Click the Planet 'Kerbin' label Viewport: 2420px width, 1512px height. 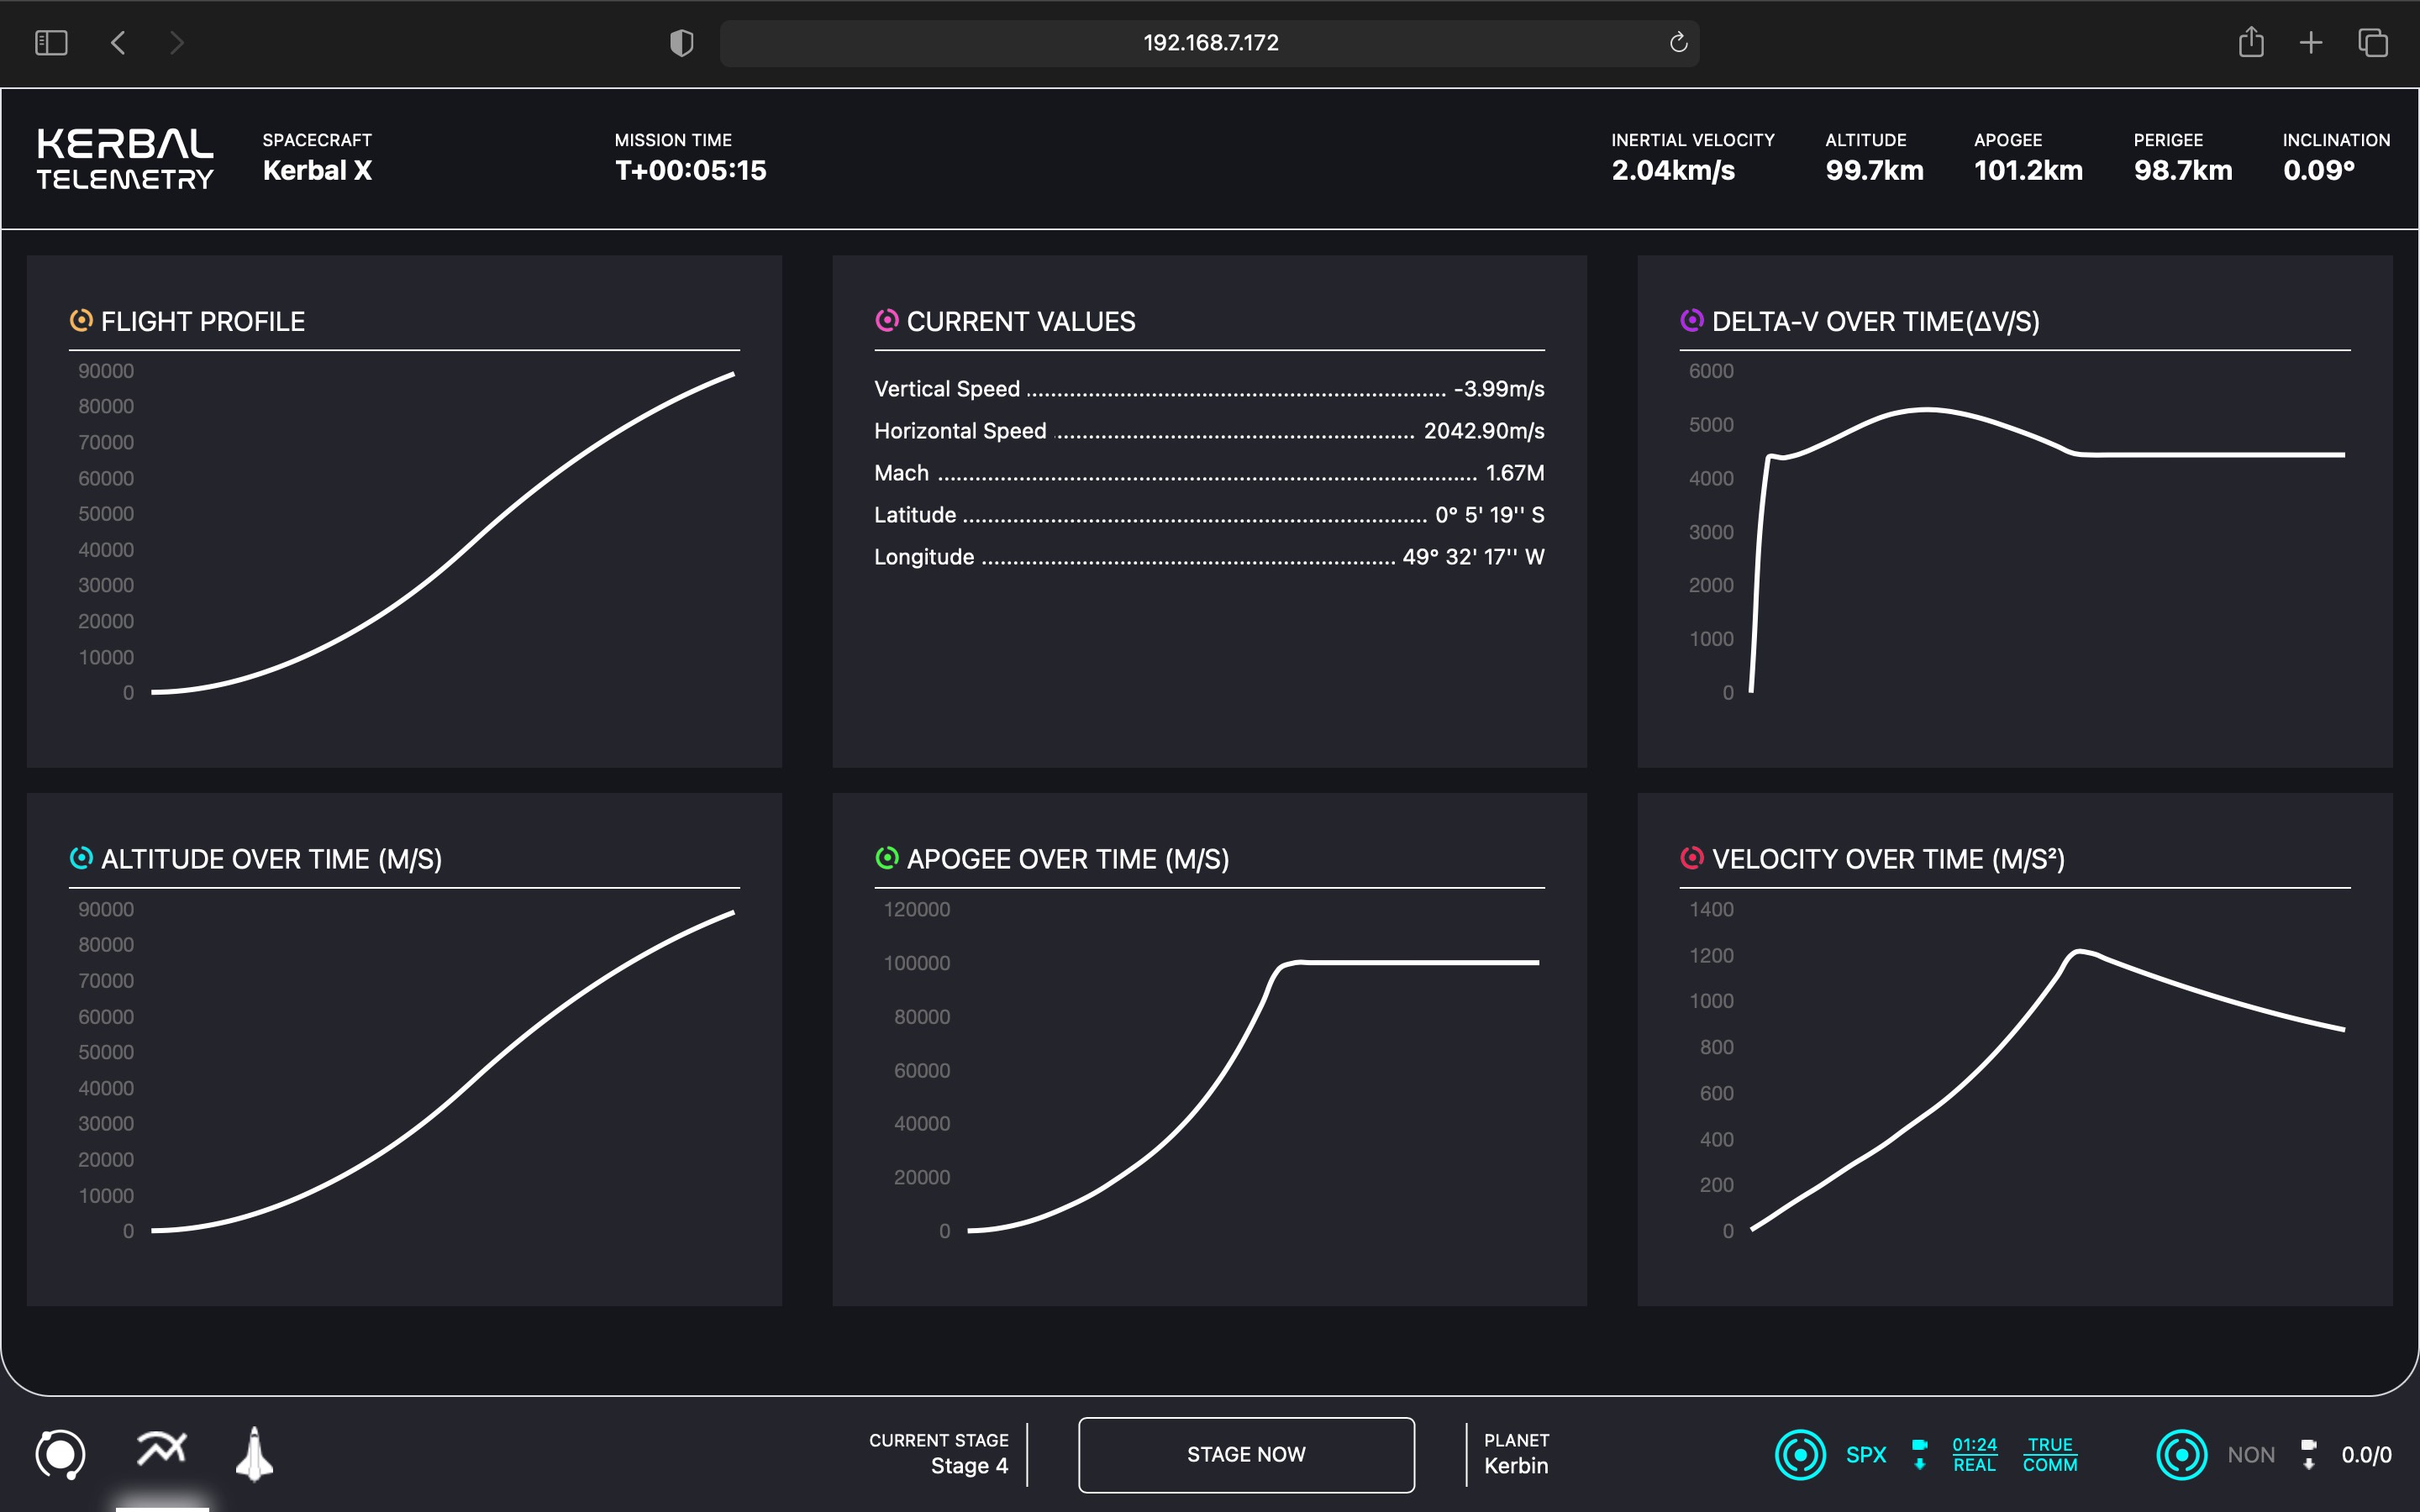1516,1465
